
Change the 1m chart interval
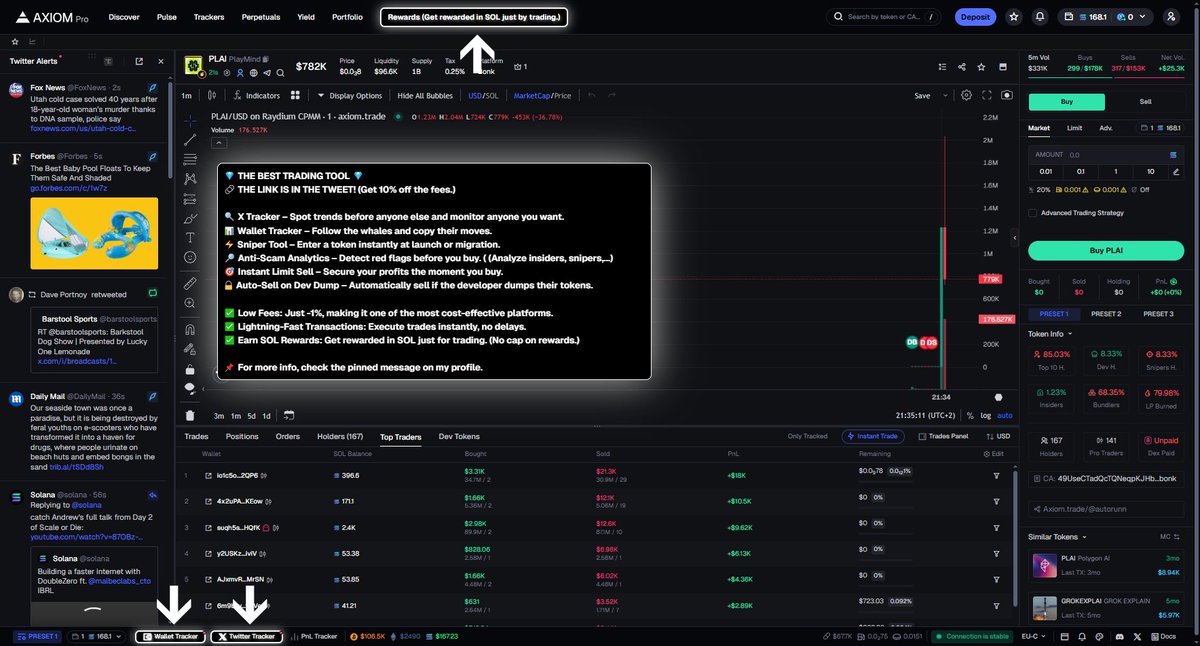click(187, 96)
